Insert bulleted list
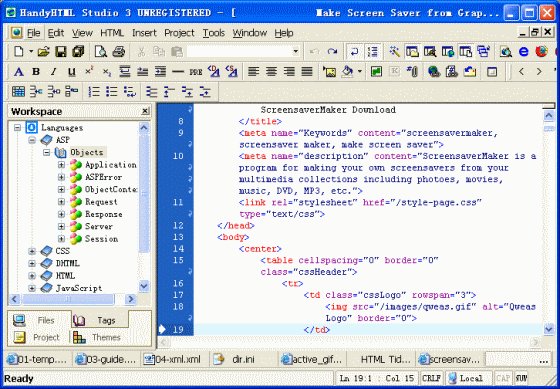This screenshot has width=560, height=389. (112, 91)
